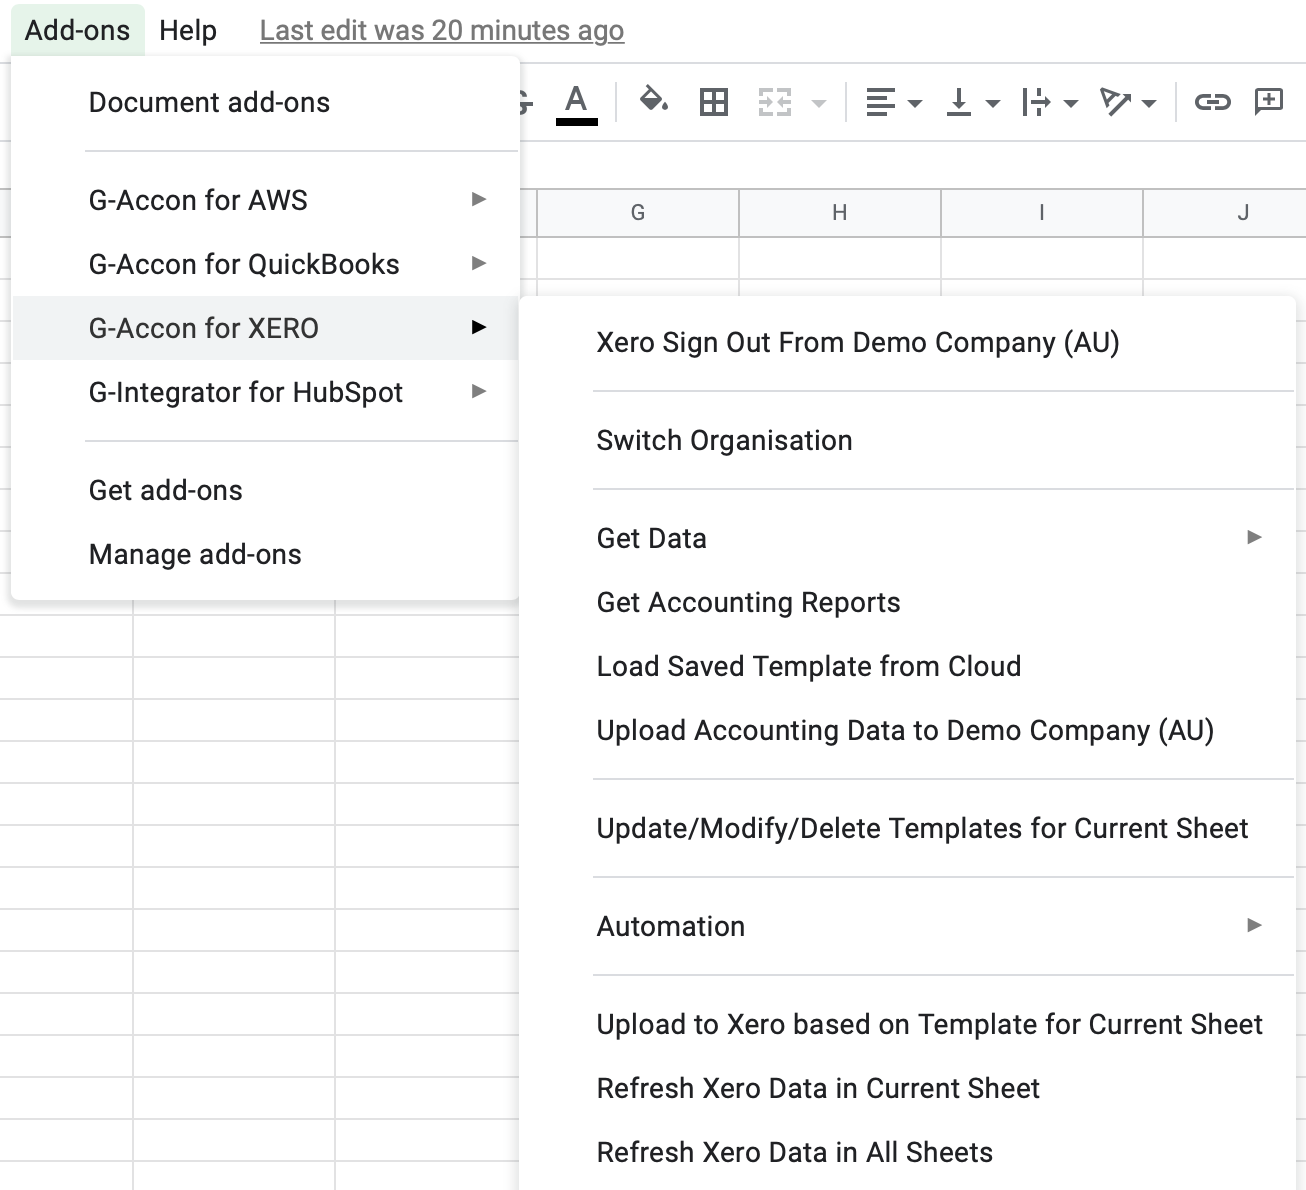
Task: Choose Manage add-ons
Action: pyautogui.click(x=265, y=554)
